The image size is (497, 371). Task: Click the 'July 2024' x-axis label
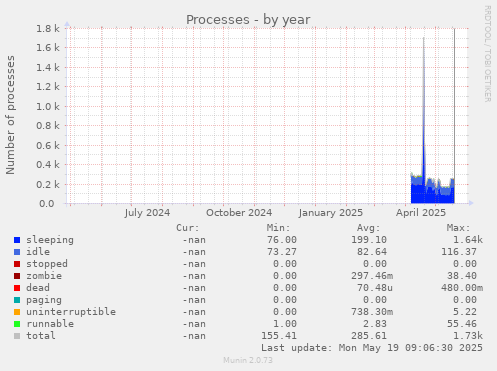click(x=147, y=213)
